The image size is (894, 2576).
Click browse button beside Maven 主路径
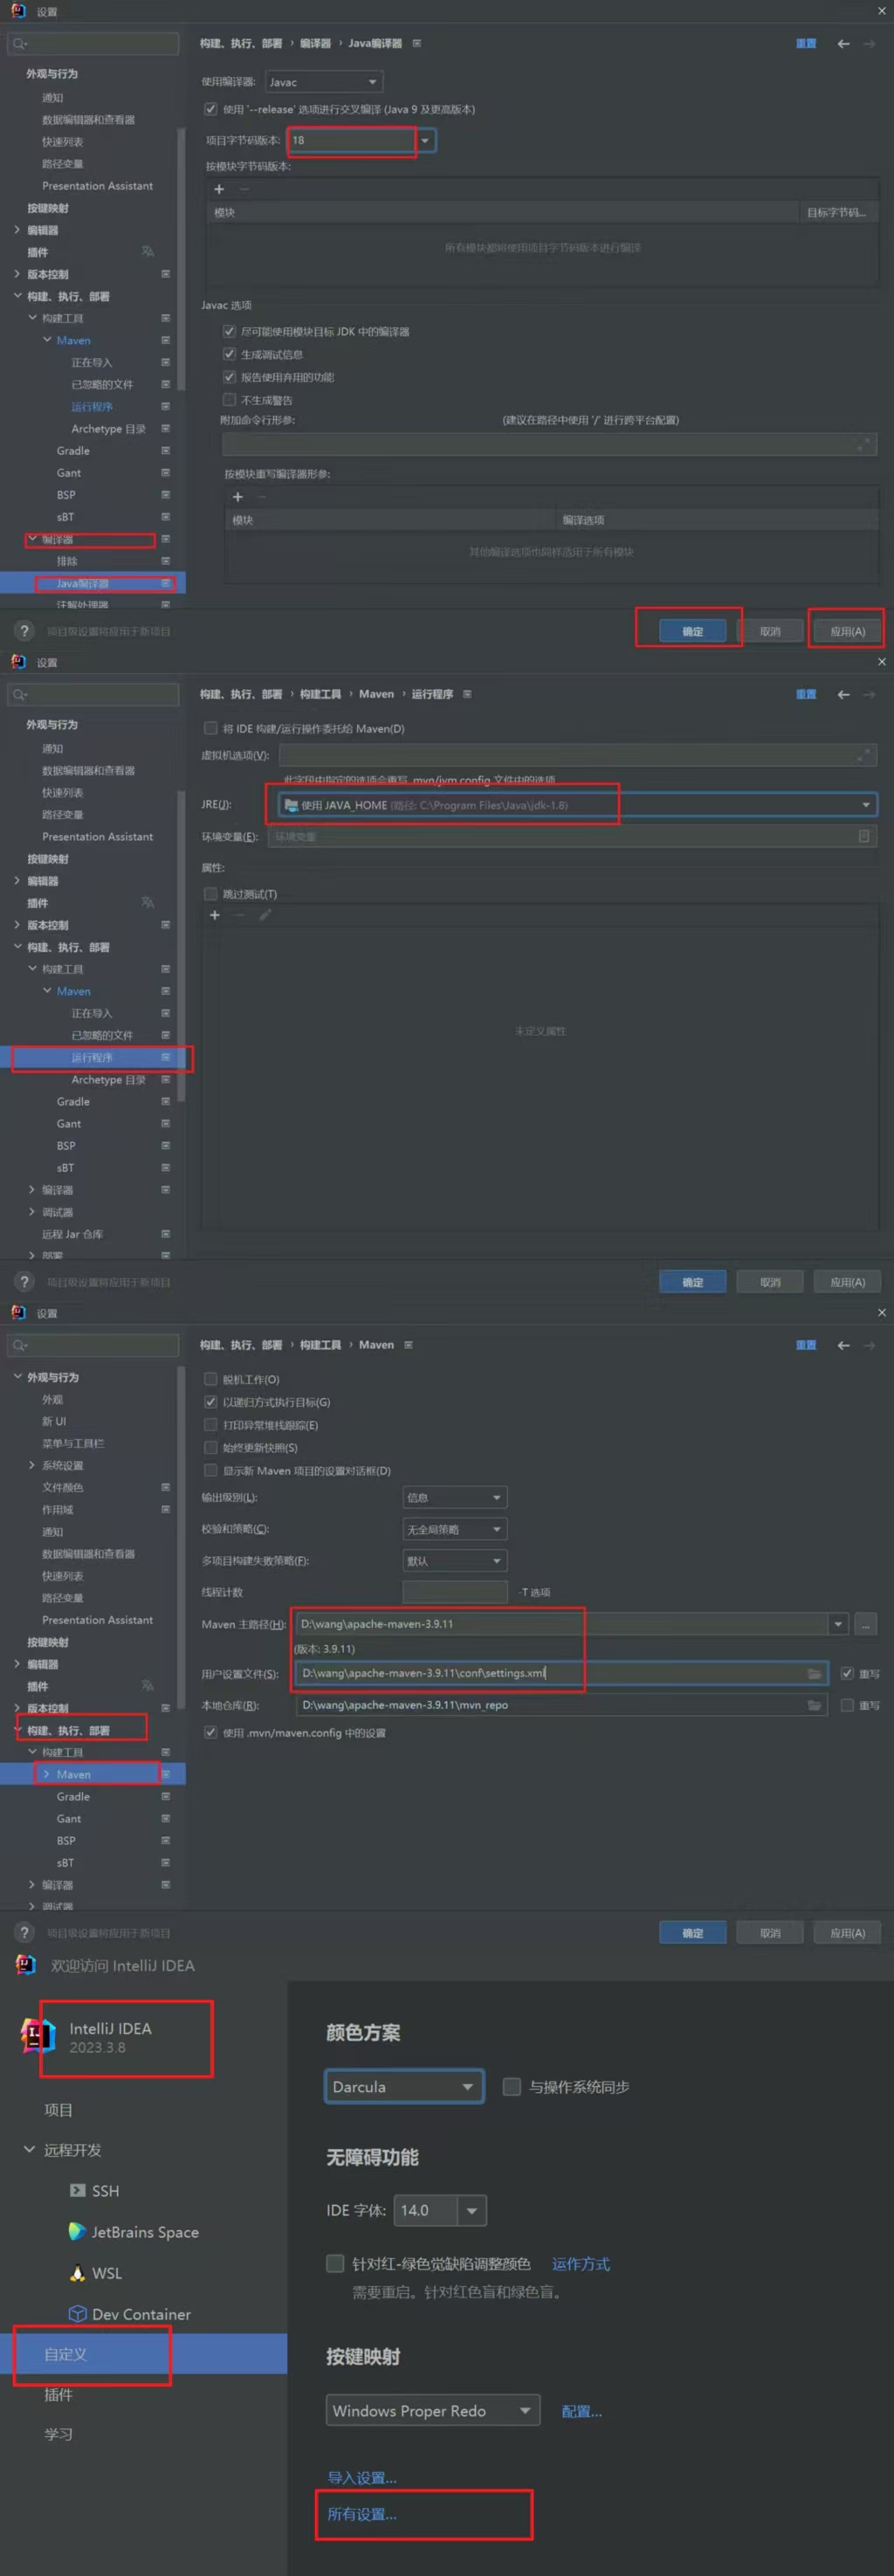[x=866, y=1624]
